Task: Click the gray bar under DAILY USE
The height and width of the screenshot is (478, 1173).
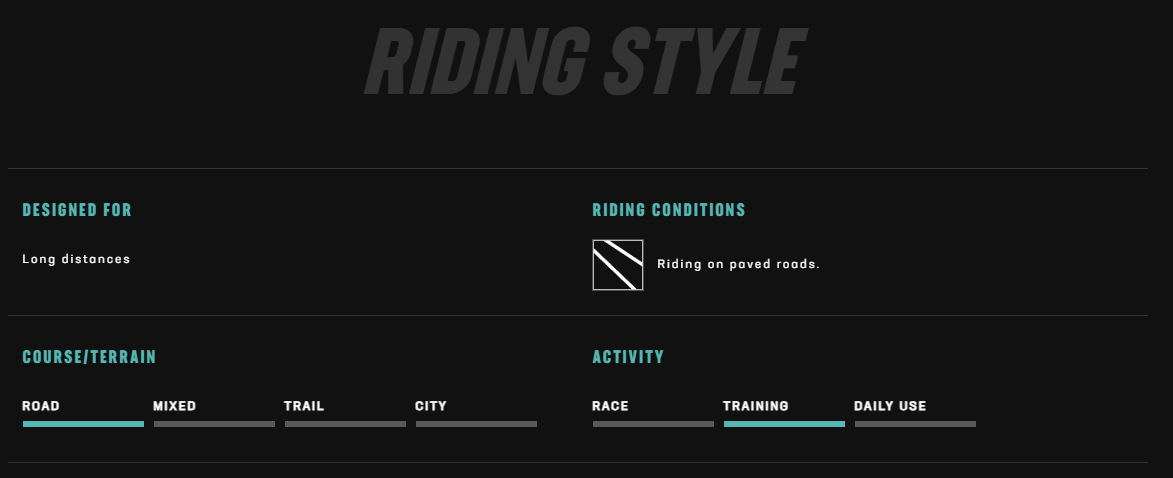Action: 915,424
